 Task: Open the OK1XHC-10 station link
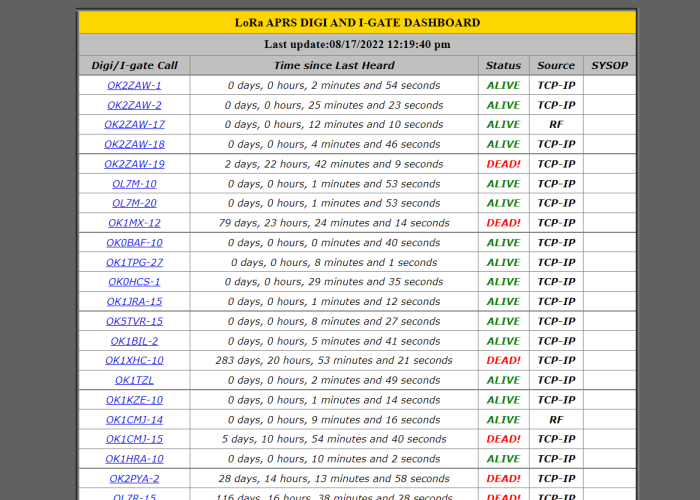(x=134, y=361)
